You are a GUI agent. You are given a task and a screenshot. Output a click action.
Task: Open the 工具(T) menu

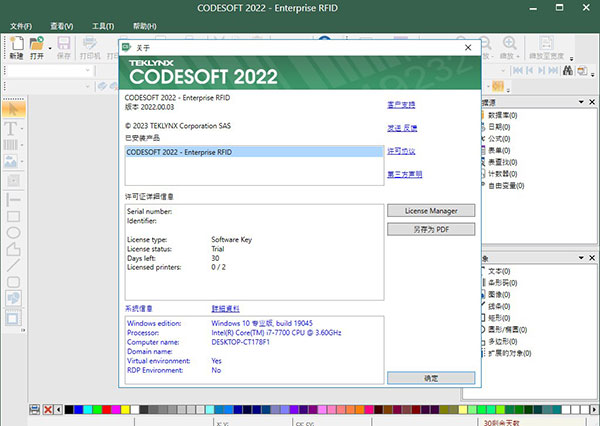(102, 23)
